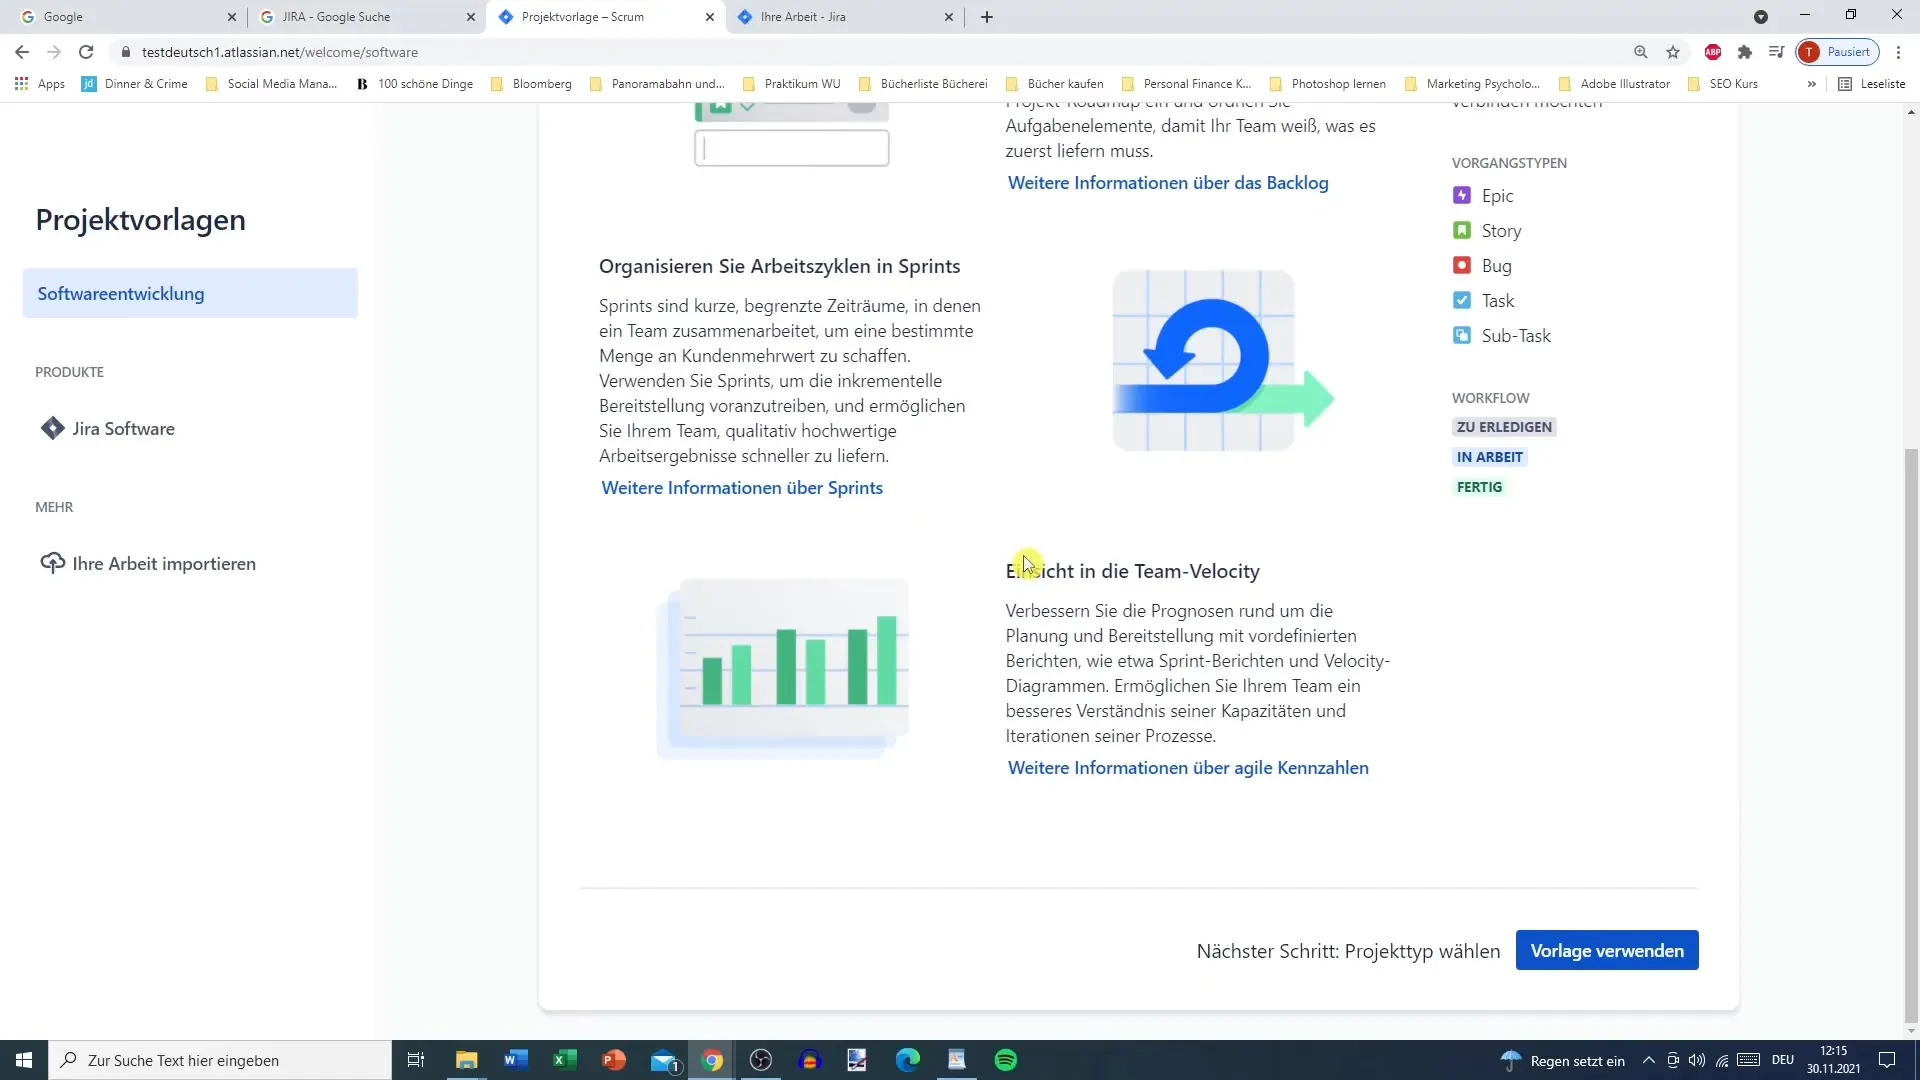Select the IN ARBEIT workflow status
The width and height of the screenshot is (1920, 1080).
[x=1487, y=456]
